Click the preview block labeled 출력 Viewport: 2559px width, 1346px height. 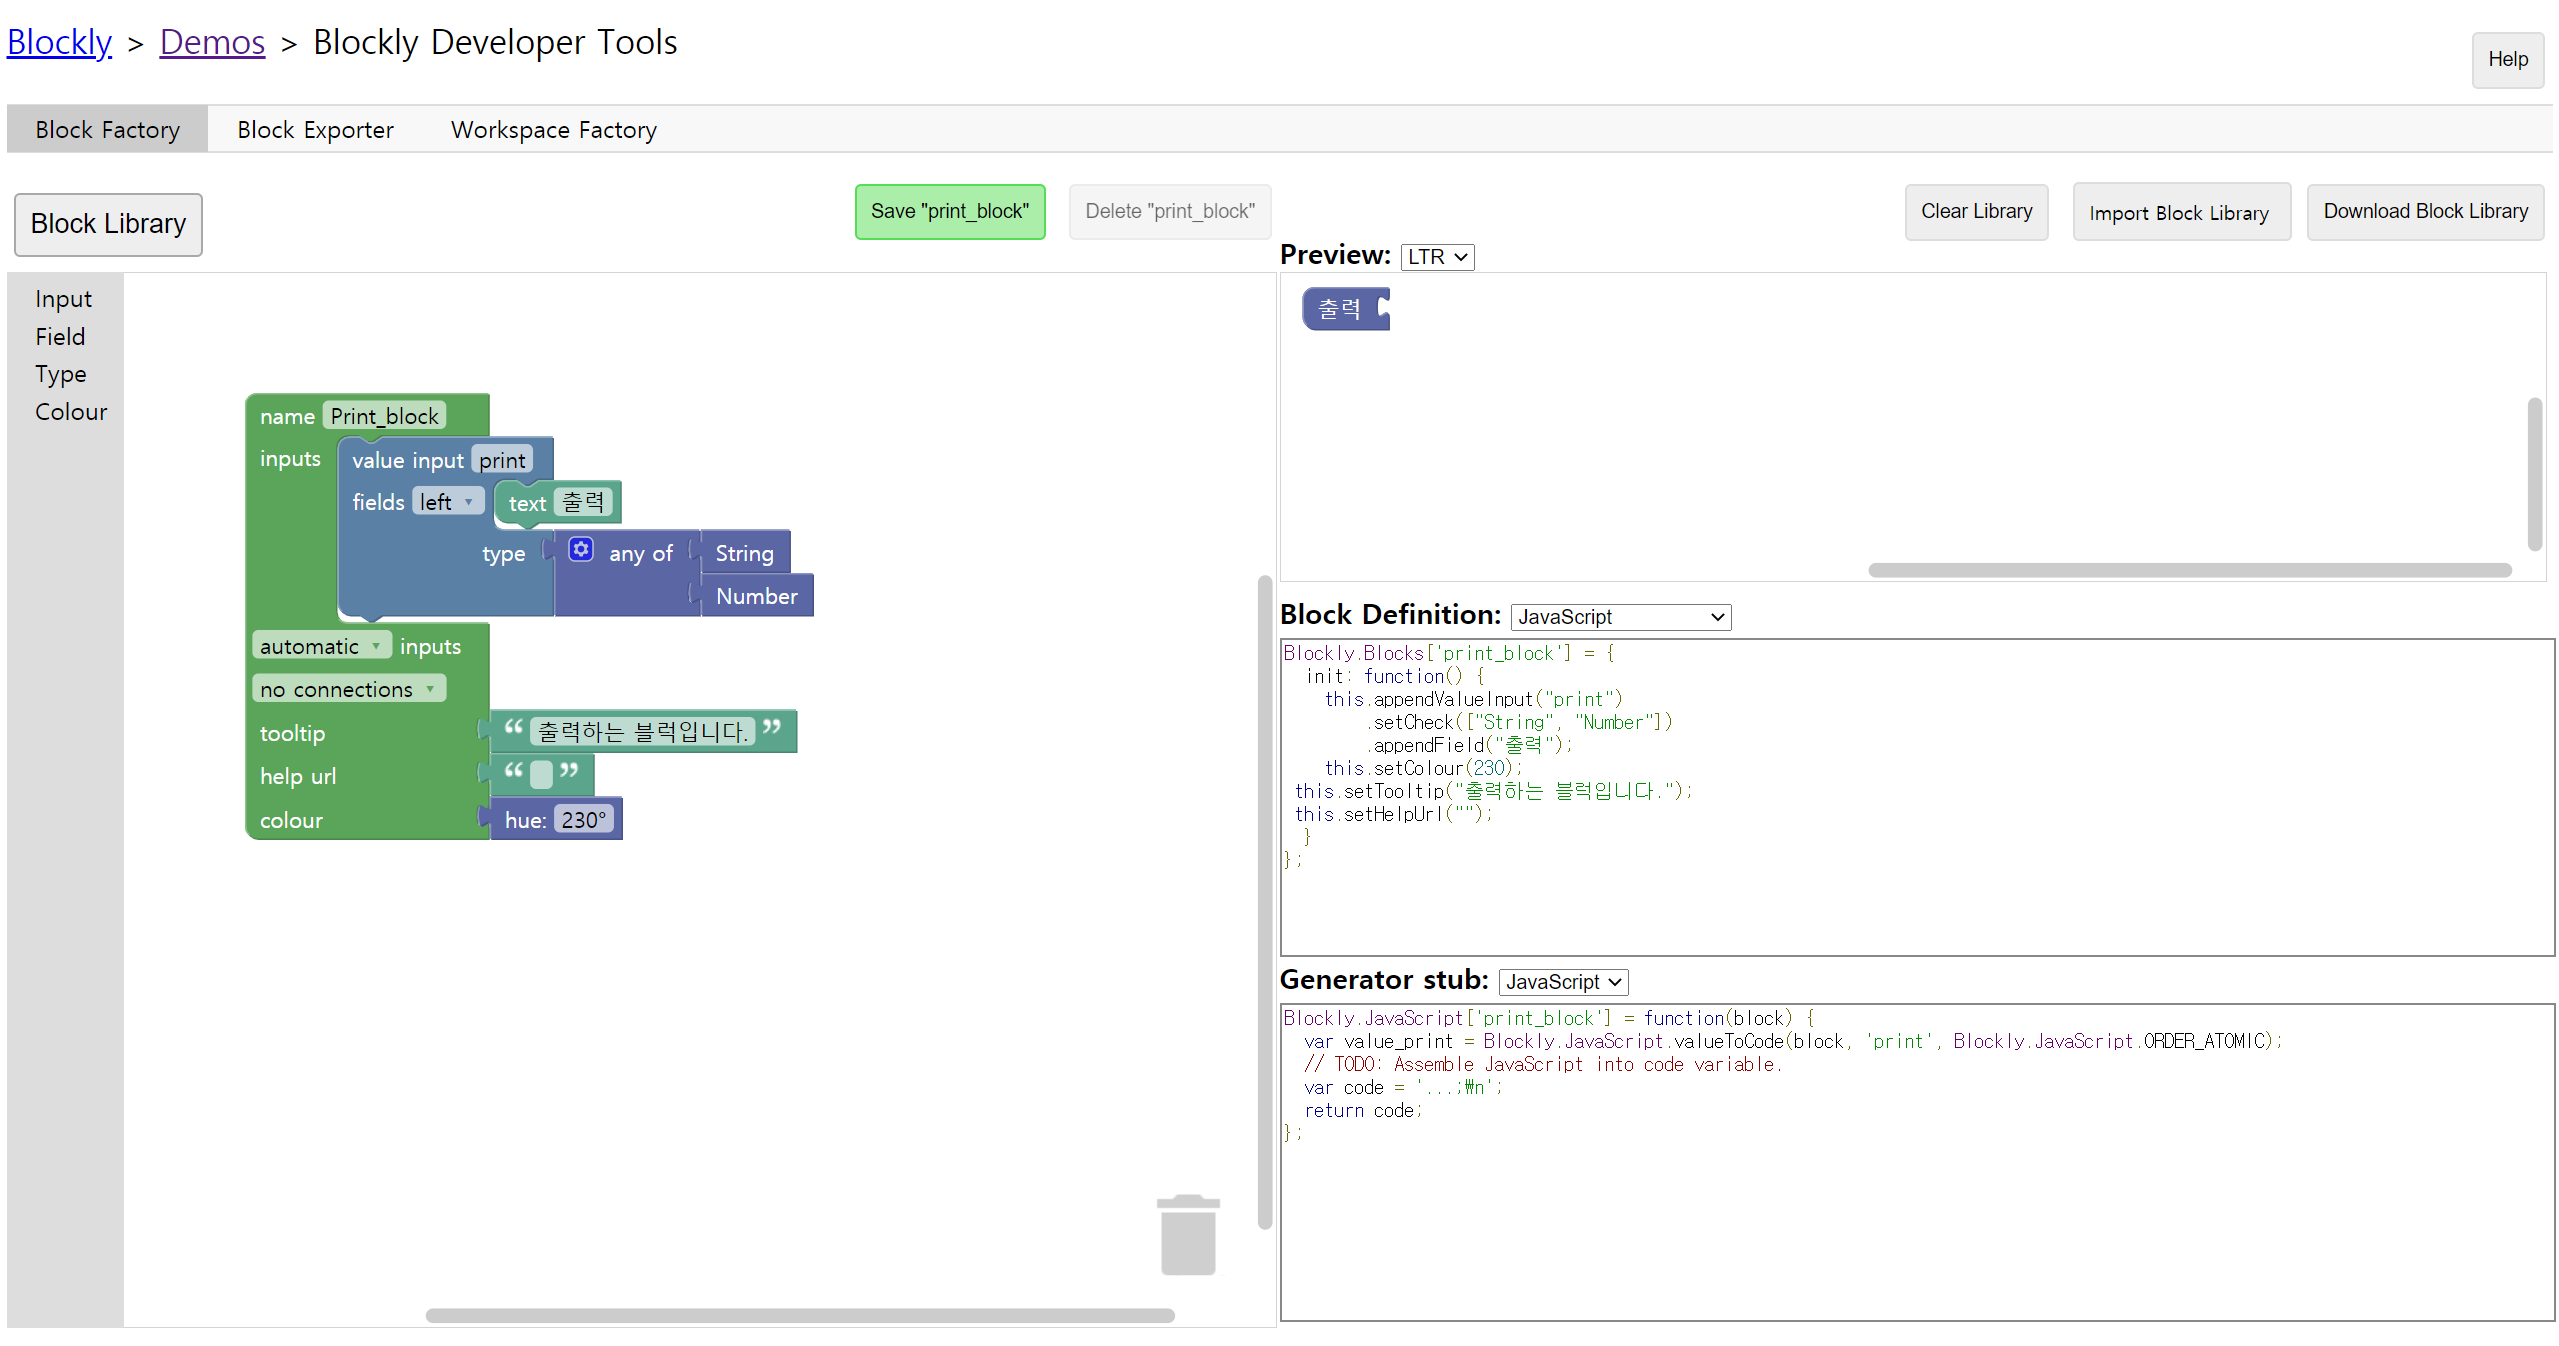(x=1338, y=309)
